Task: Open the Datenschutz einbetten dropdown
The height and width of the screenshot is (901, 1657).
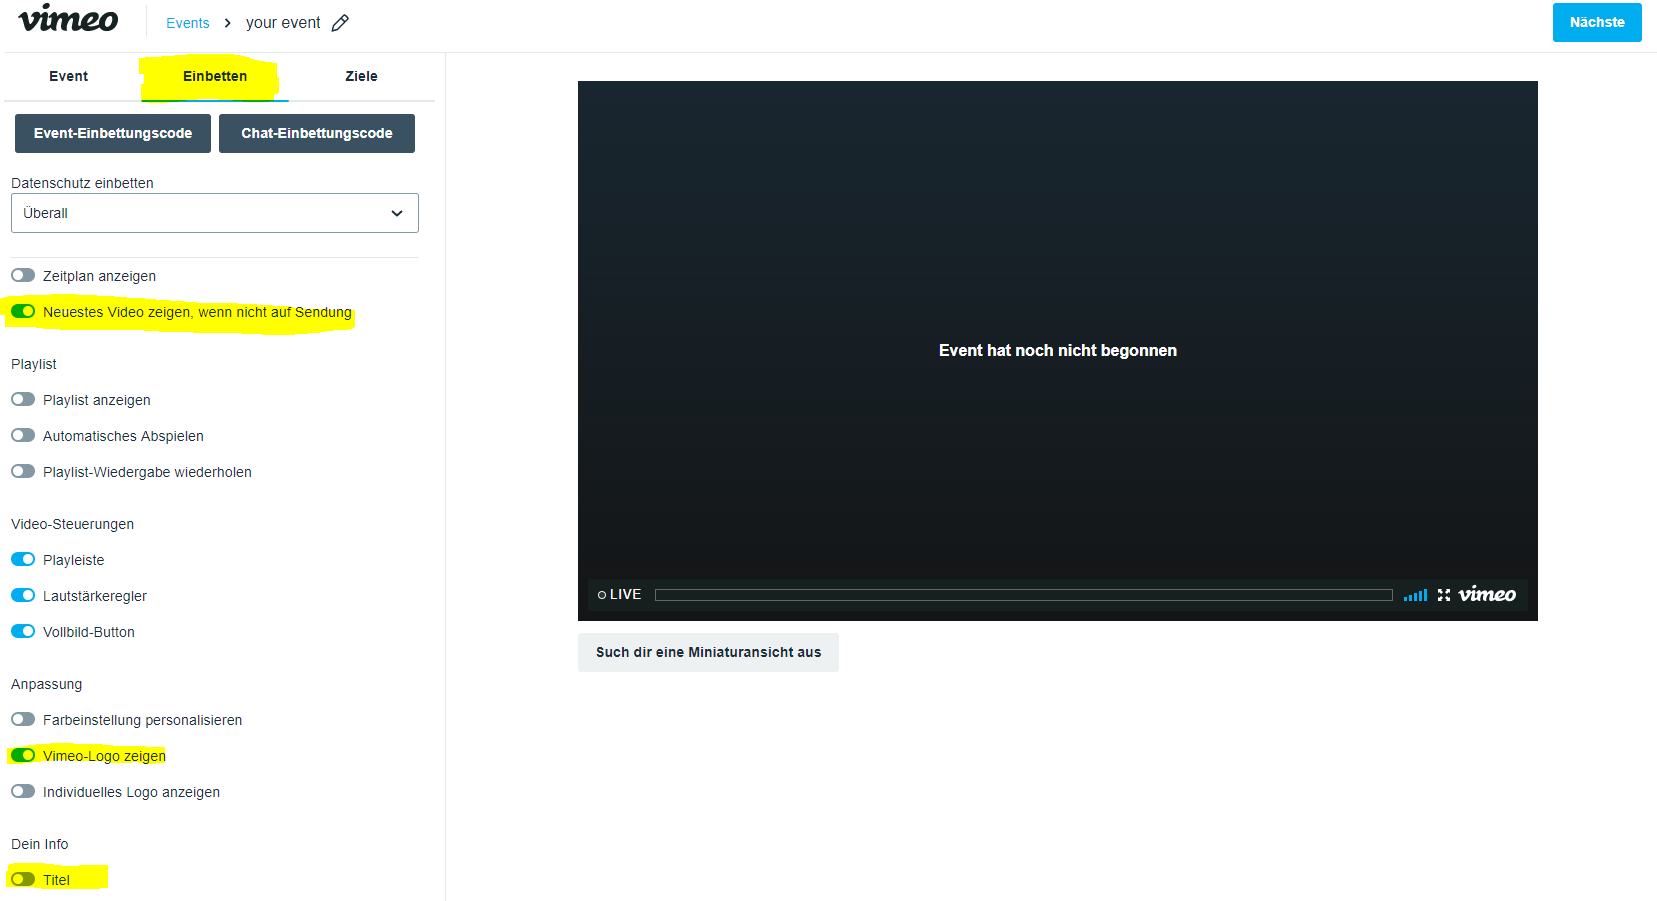Action: pos(214,213)
